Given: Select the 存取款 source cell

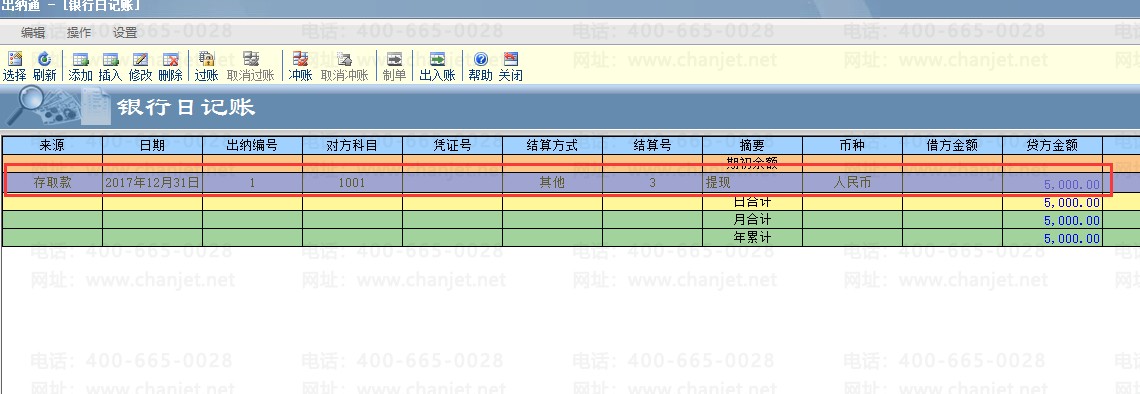Looking at the screenshot, I should pyautogui.click(x=52, y=182).
